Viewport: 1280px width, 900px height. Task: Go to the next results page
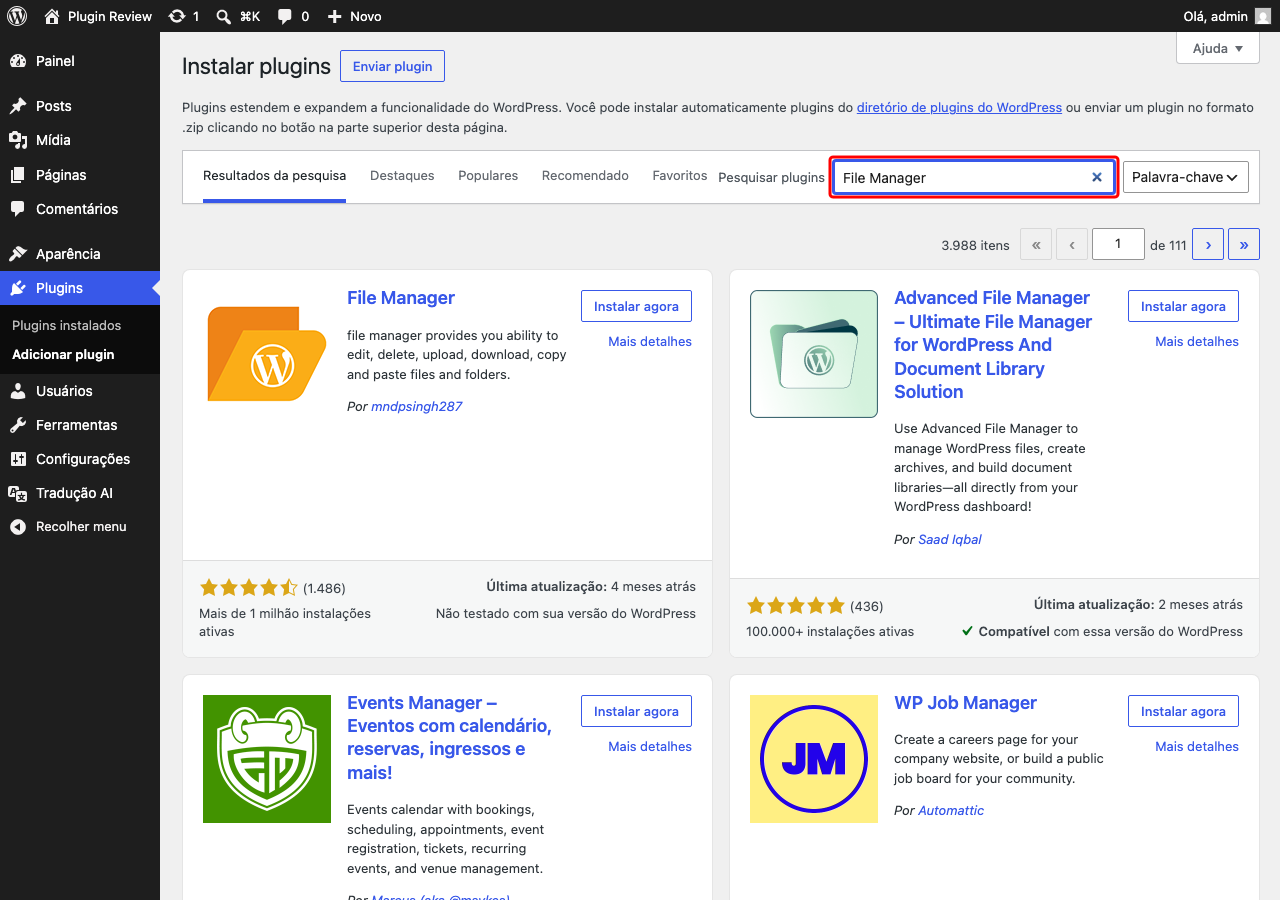coord(1208,244)
